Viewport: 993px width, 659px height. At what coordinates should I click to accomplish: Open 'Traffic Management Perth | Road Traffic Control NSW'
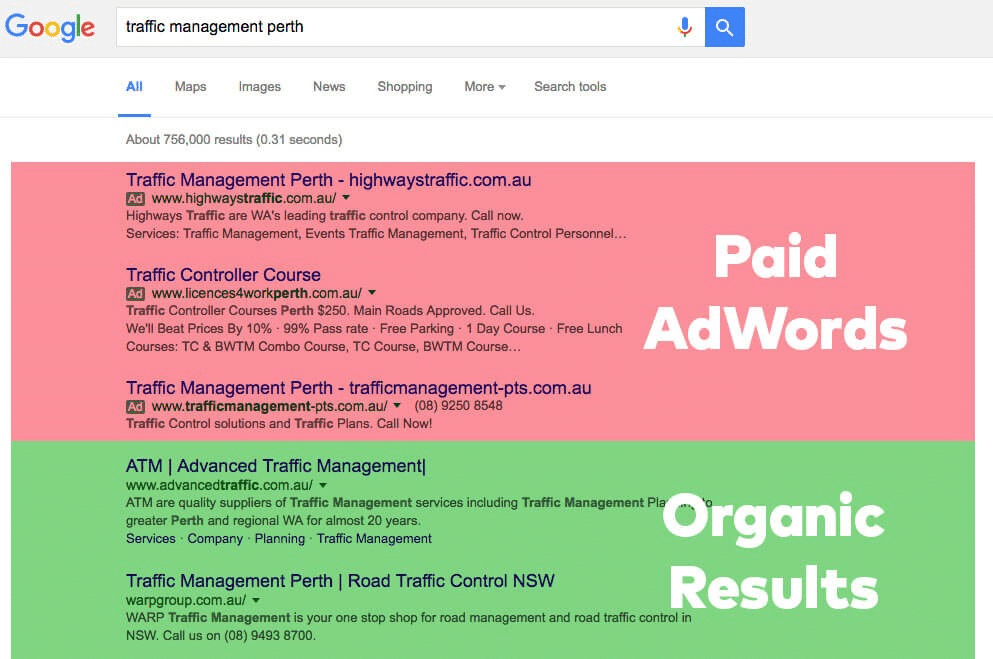click(340, 581)
